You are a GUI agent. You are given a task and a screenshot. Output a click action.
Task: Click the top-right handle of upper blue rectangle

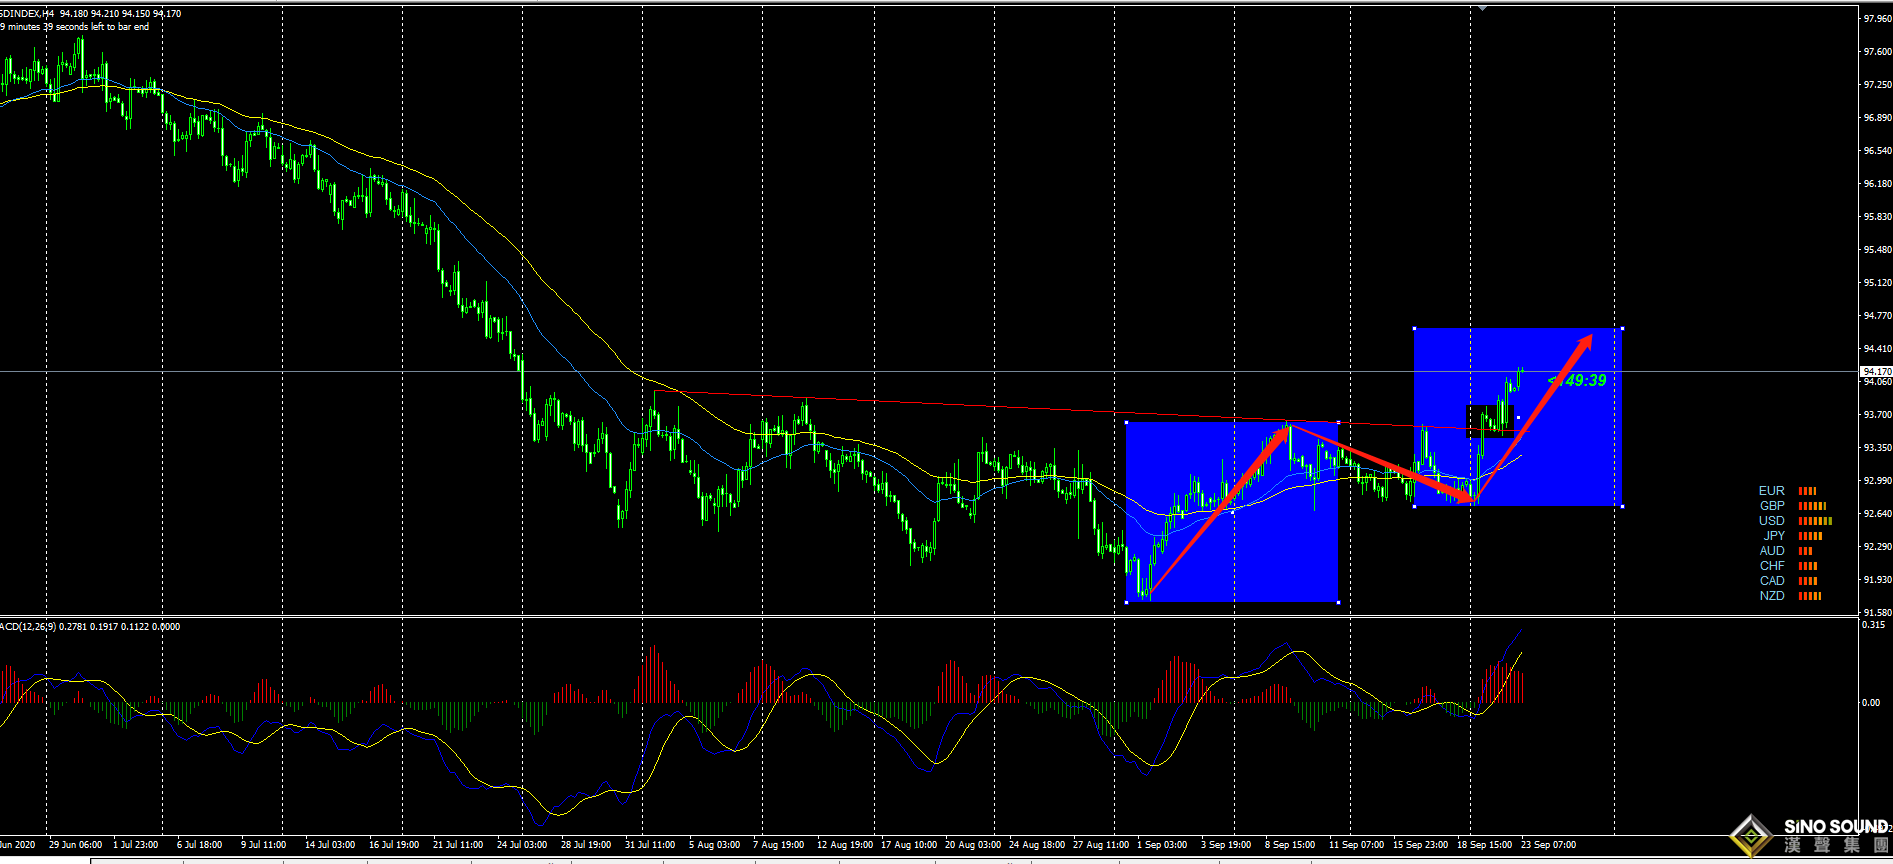tap(1621, 328)
